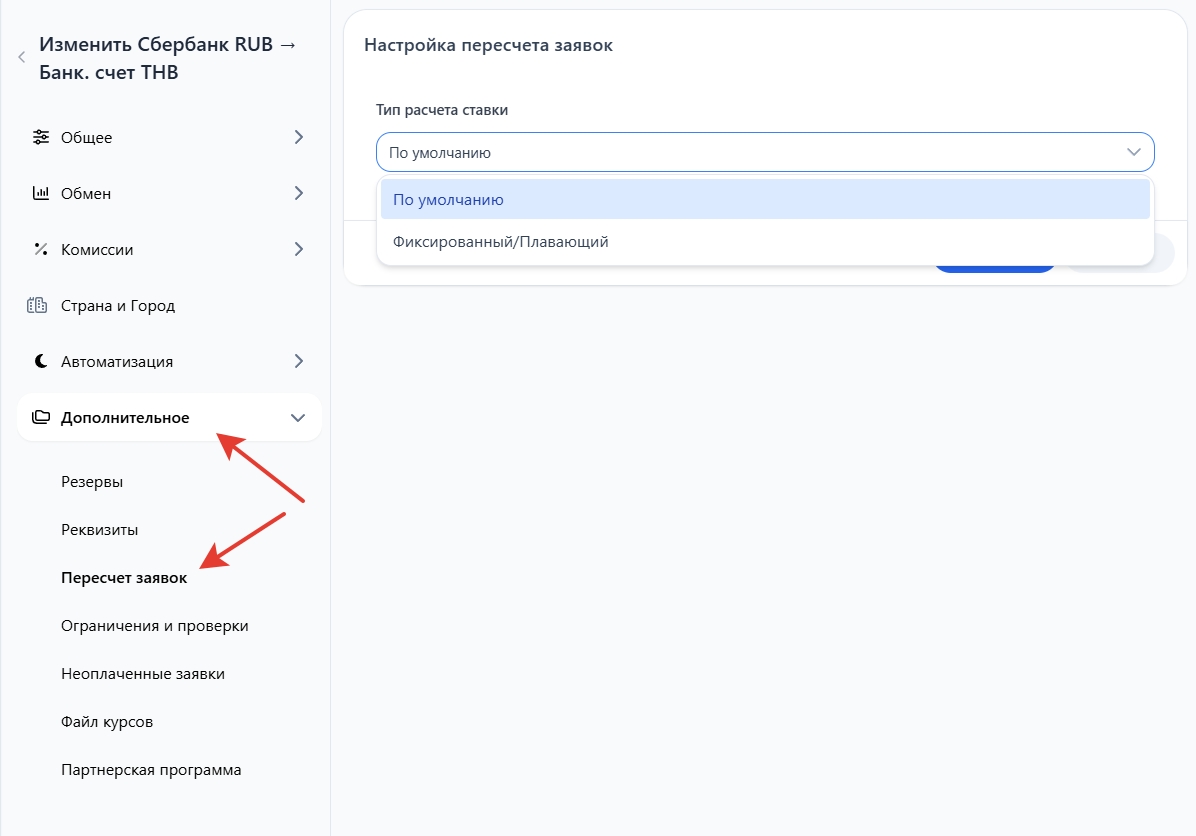Expand the Комиссии section chevron

(x=298, y=249)
